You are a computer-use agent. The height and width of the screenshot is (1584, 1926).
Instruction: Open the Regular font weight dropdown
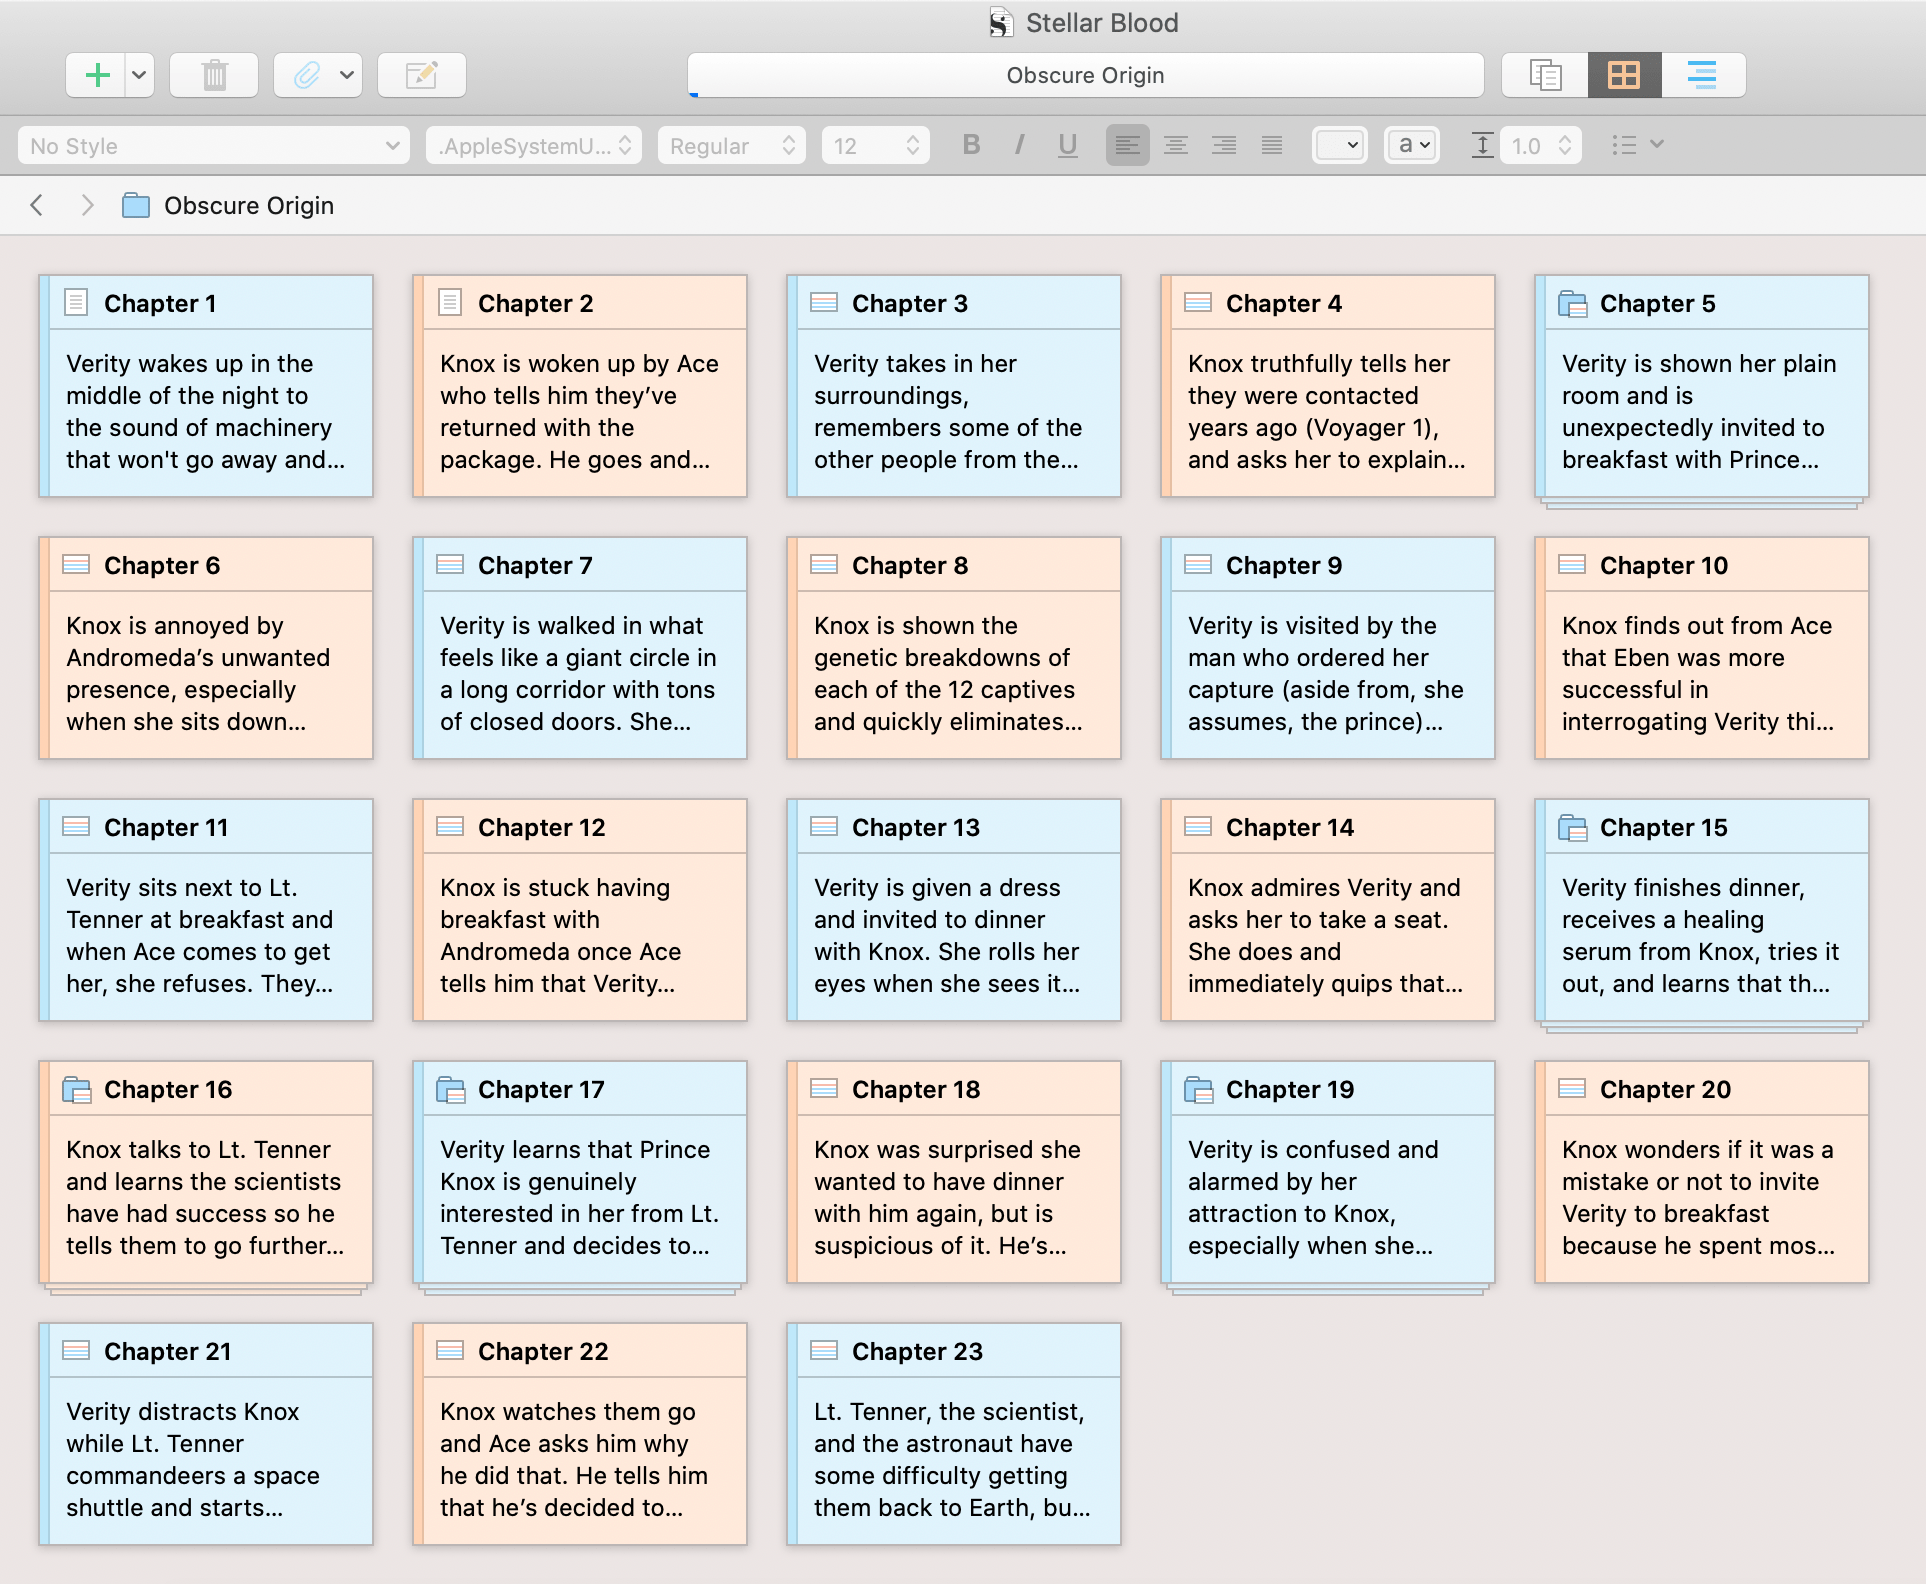[731, 146]
